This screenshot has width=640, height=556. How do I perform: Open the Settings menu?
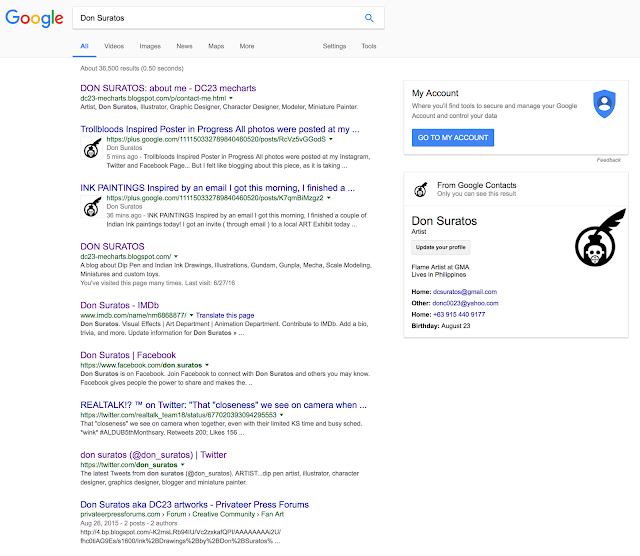coord(334,46)
